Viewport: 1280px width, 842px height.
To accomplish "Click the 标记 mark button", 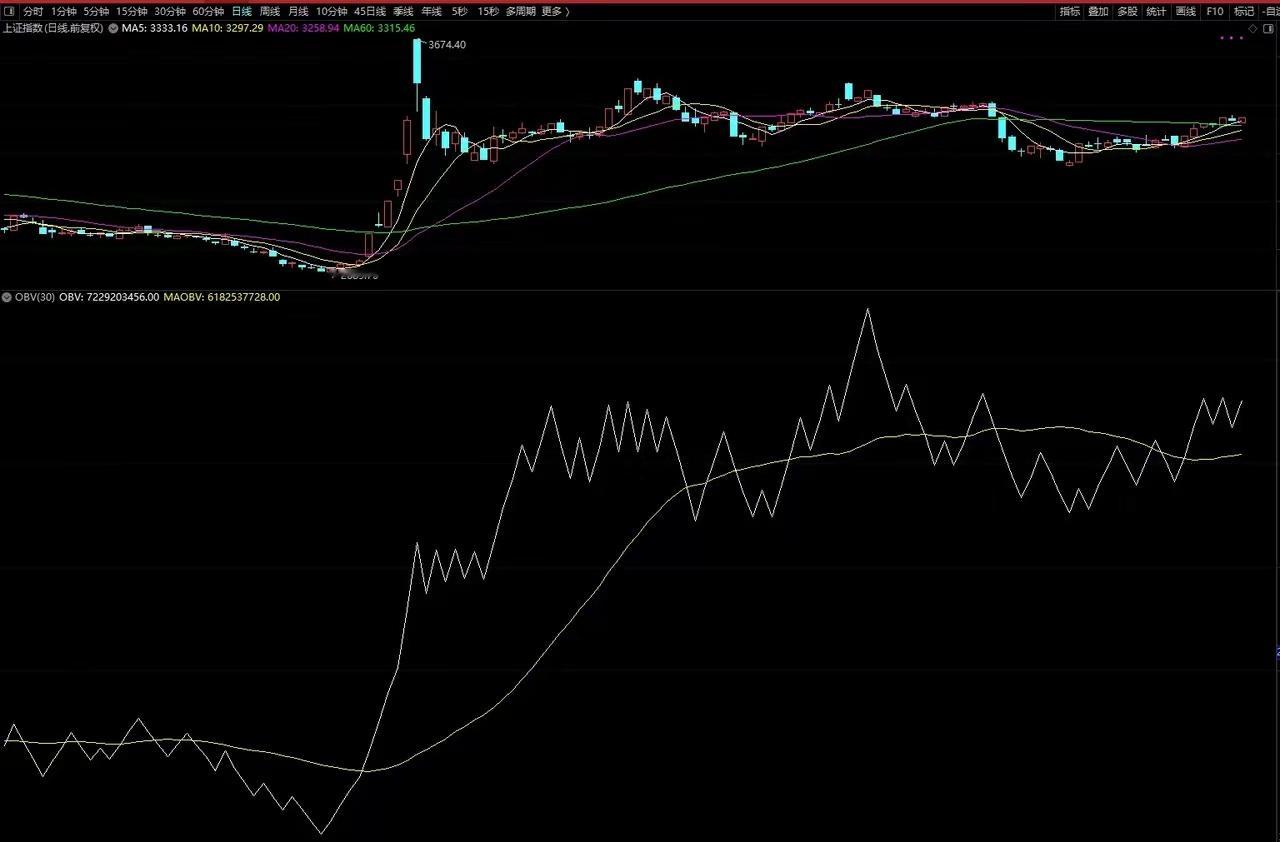I will pos(1244,11).
